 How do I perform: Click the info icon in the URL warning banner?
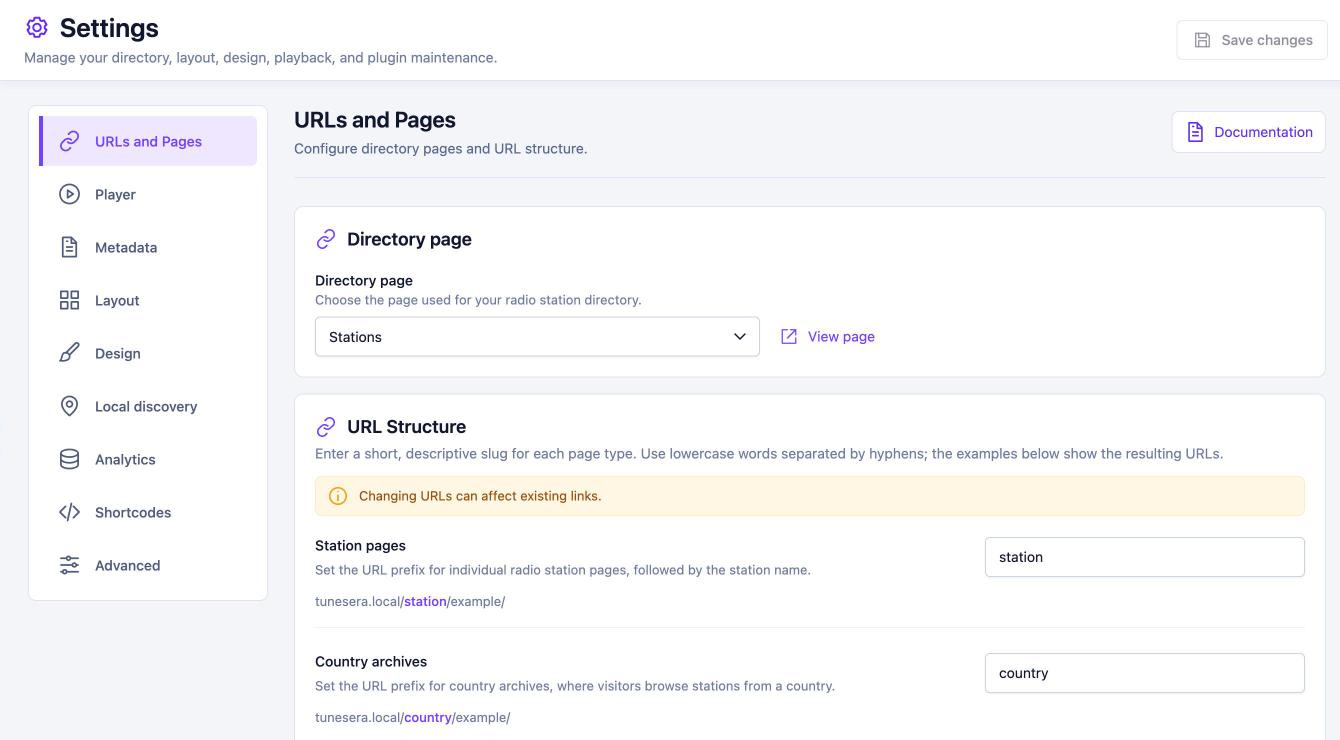tap(338, 496)
